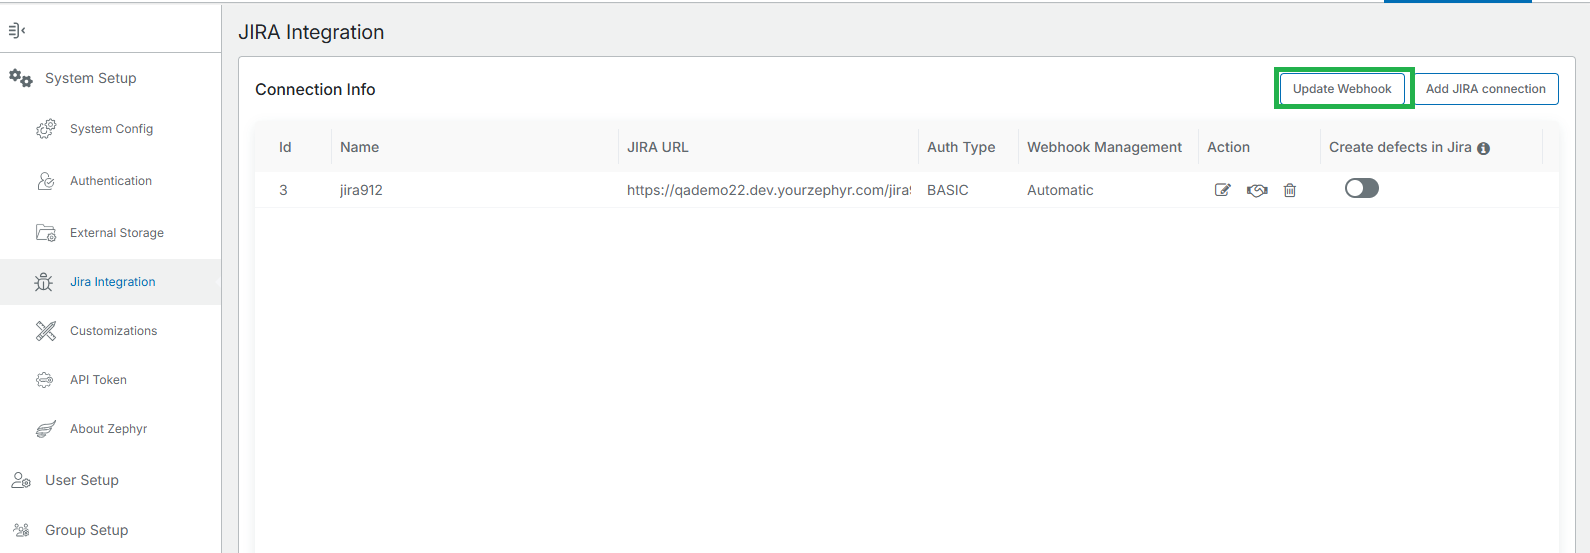The height and width of the screenshot is (553, 1590).
Task: Expand the User Setup section
Action: (81, 480)
